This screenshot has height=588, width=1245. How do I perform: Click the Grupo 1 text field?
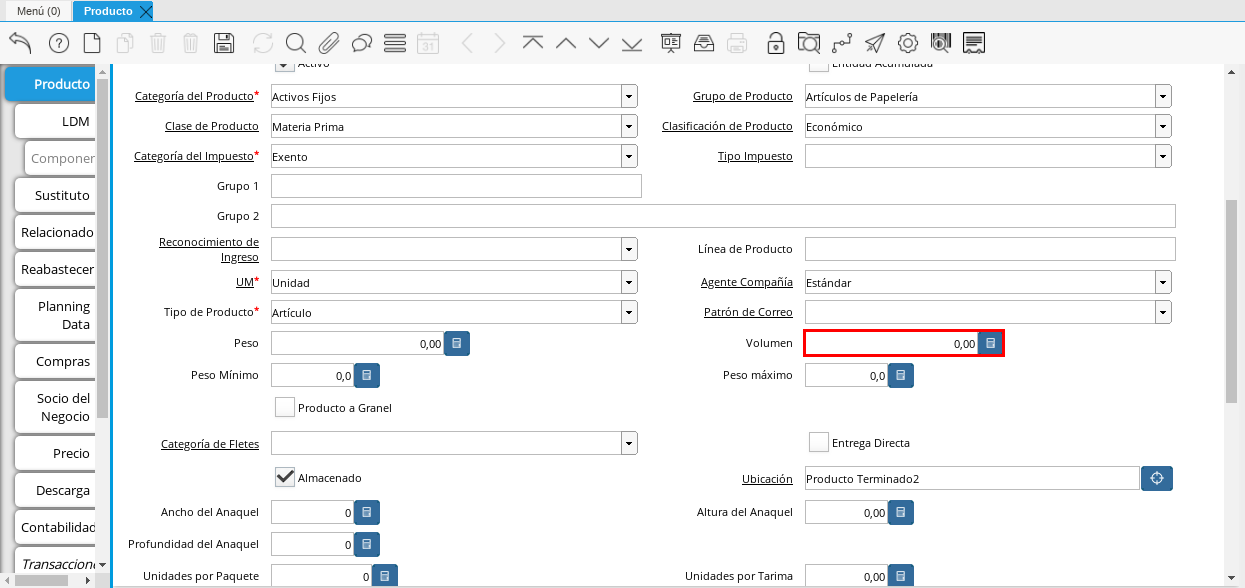coord(456,187)
